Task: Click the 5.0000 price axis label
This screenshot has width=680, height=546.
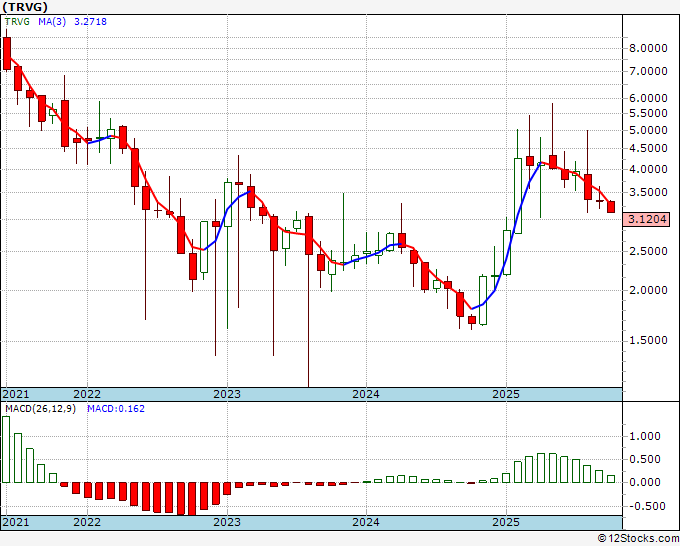Action: [x=649, y=130]
